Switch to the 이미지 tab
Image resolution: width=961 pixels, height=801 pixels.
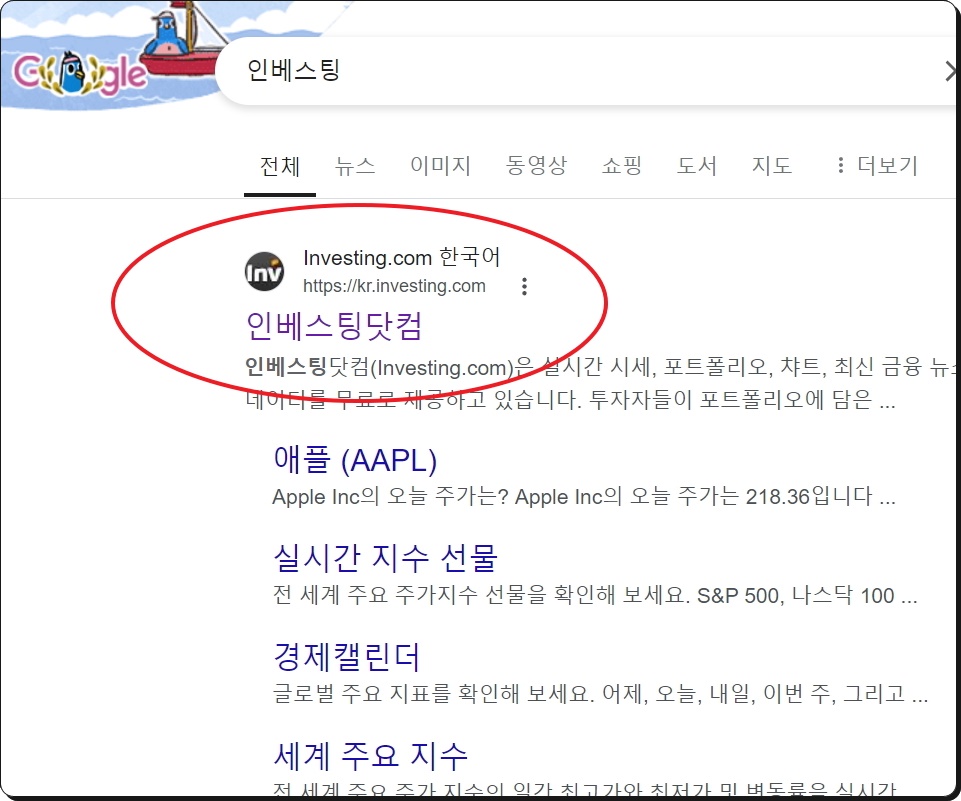440,166
